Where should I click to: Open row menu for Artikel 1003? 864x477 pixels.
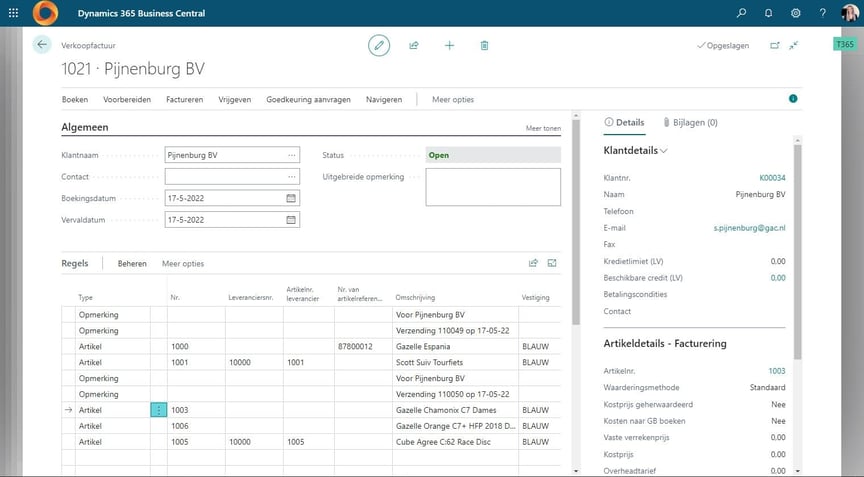pyautogui.click(x=159, y=410)
